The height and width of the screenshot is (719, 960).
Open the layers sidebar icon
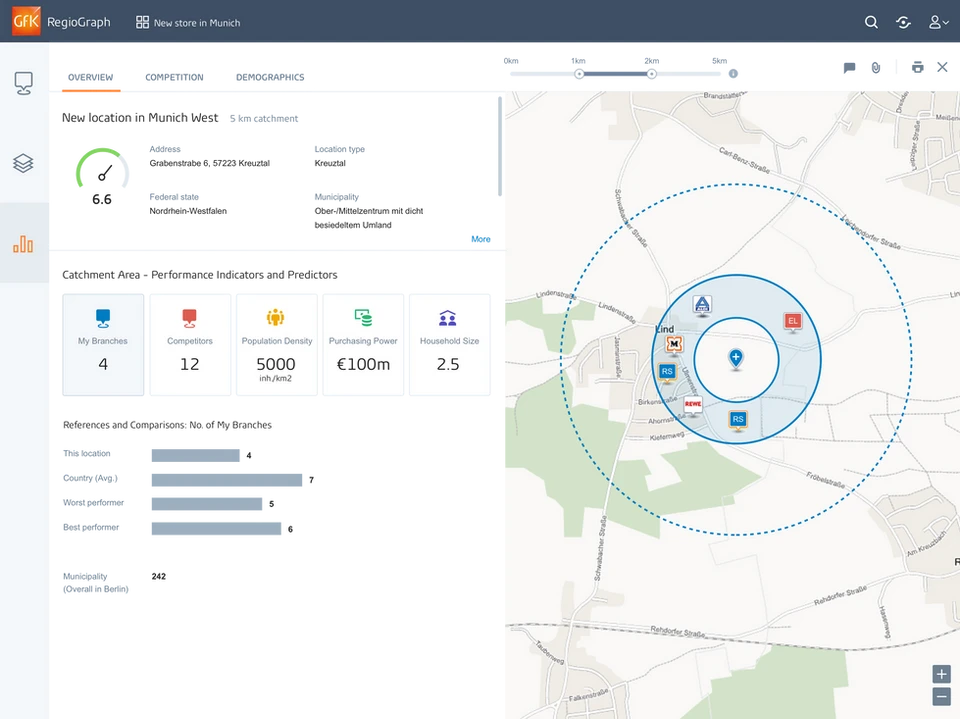[23, 163]
